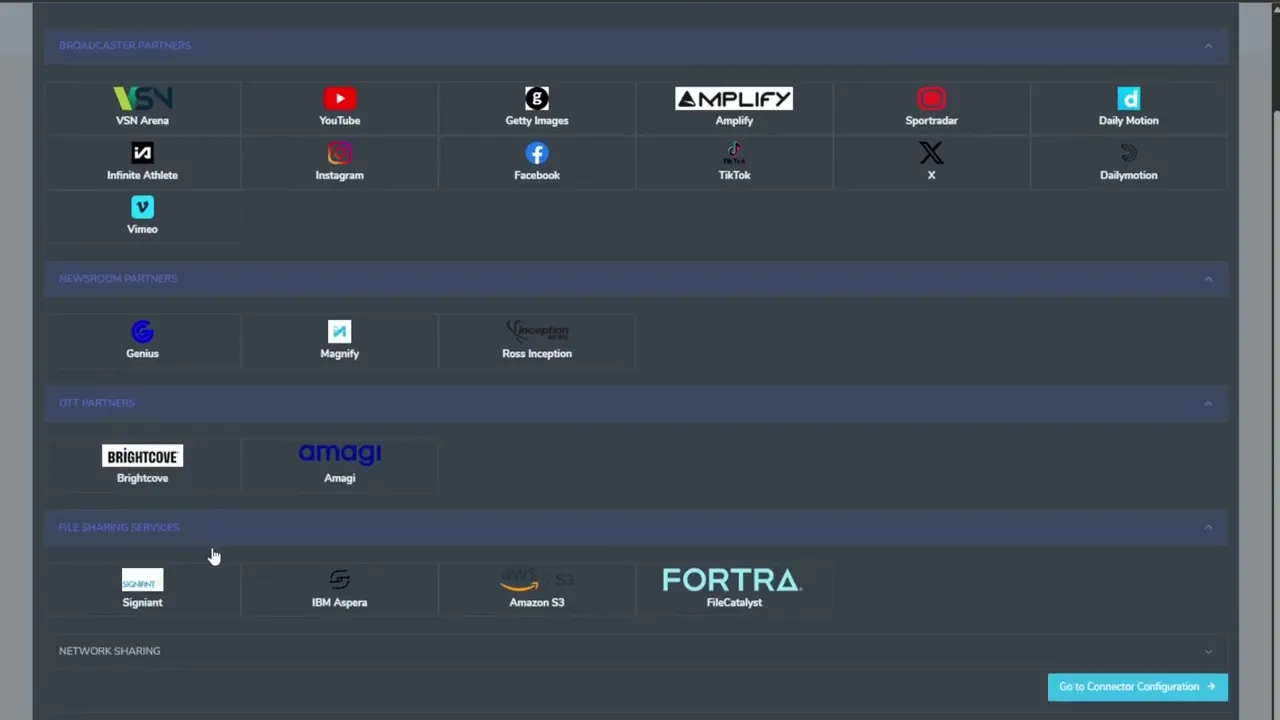Image resolution: width=1280 pixels, height=720 pixels.
Task: Open the Amagi logo
Action: [340, 454]
